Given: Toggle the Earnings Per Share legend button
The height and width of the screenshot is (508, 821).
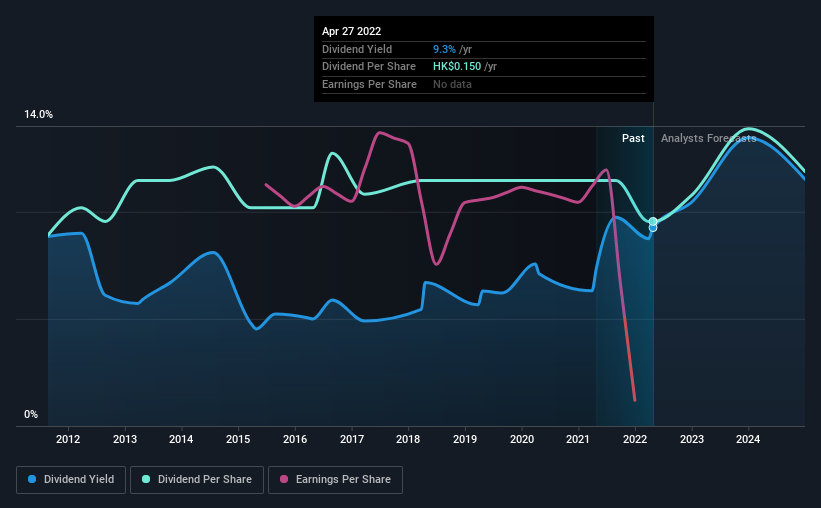Looking at the screenshot, I should point(335,480).
